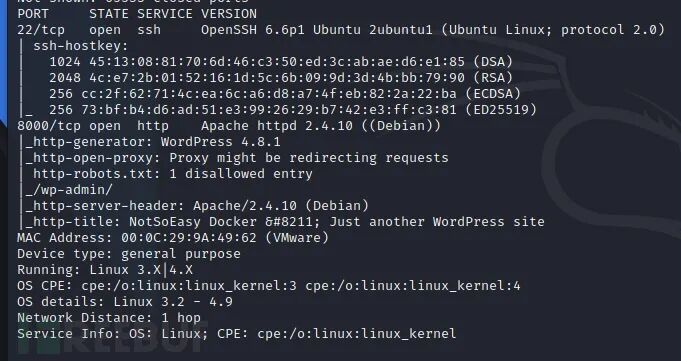
Task: Click the ED25519 host key line
Action: click(x=293, y=110)
